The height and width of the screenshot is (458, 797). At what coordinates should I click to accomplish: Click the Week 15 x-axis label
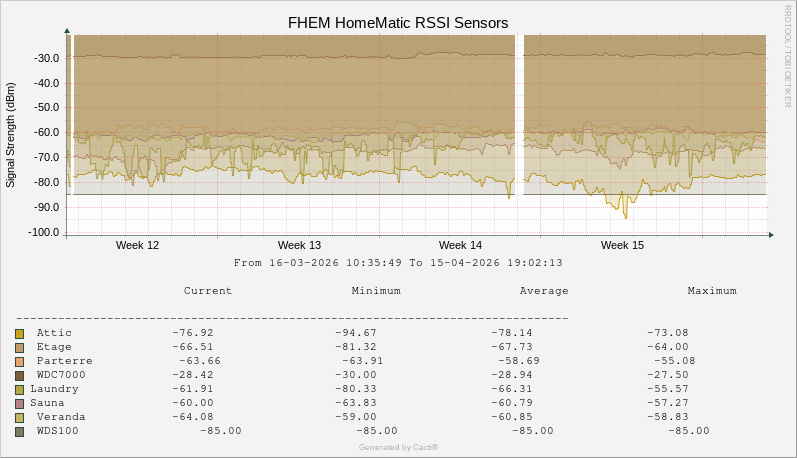622,245
